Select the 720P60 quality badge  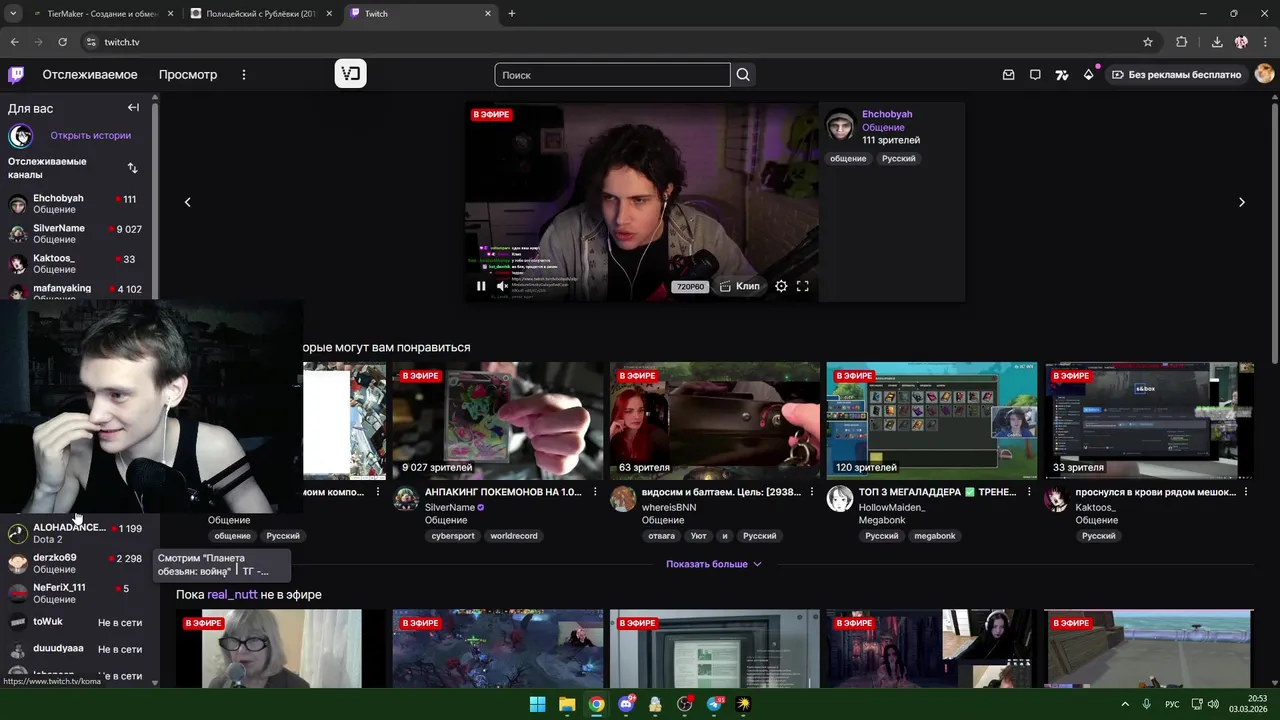coord(690,287)
